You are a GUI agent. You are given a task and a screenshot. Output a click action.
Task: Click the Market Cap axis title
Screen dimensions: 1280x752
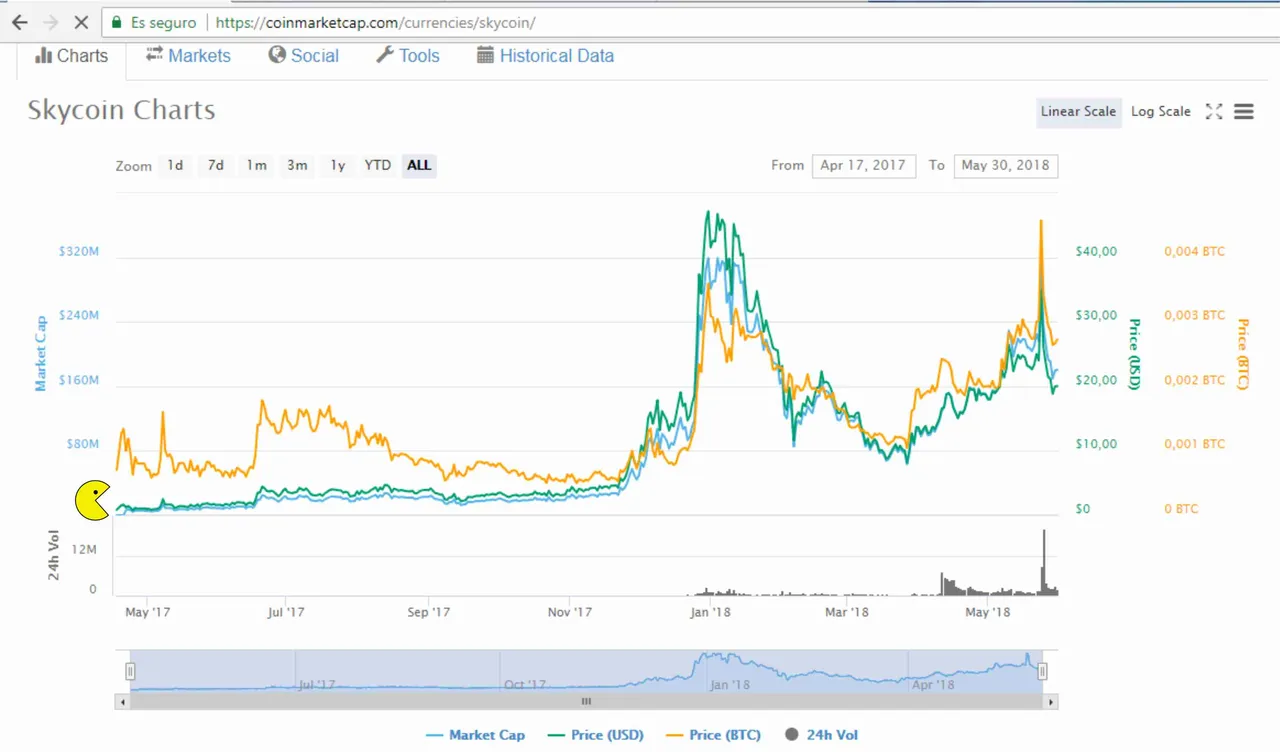point(41,353)
